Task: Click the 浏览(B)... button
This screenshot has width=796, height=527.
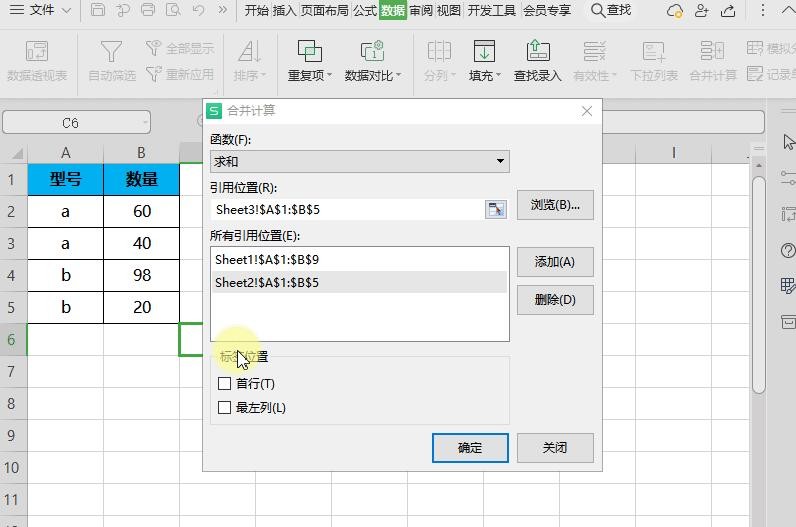Action: 555,205
